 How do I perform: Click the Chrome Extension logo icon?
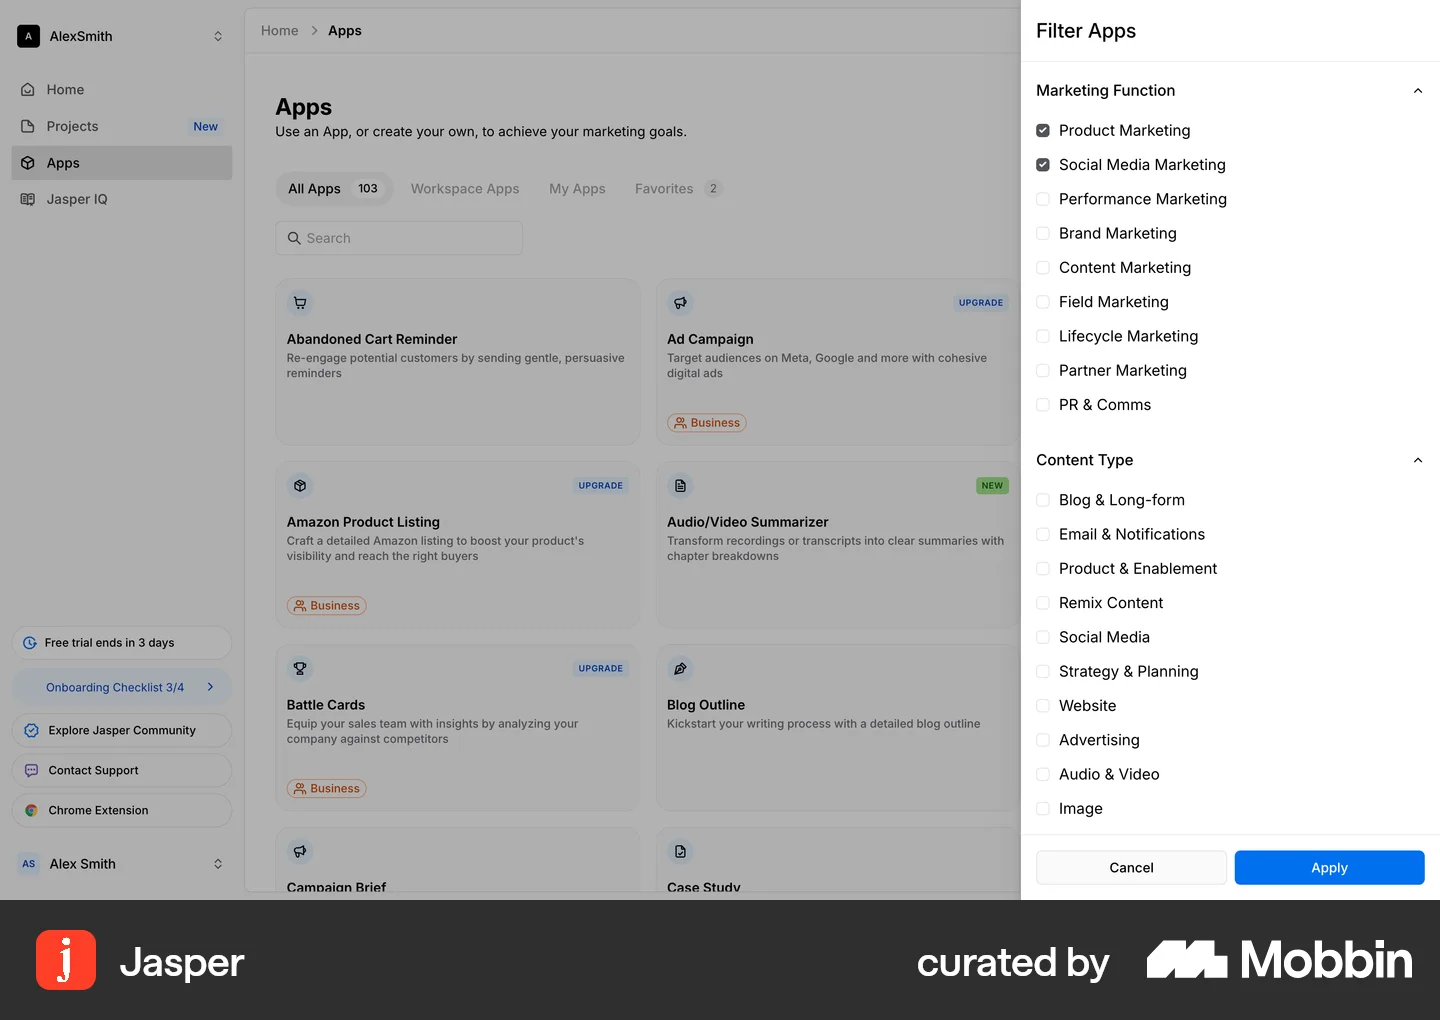[x=31, y=811]
